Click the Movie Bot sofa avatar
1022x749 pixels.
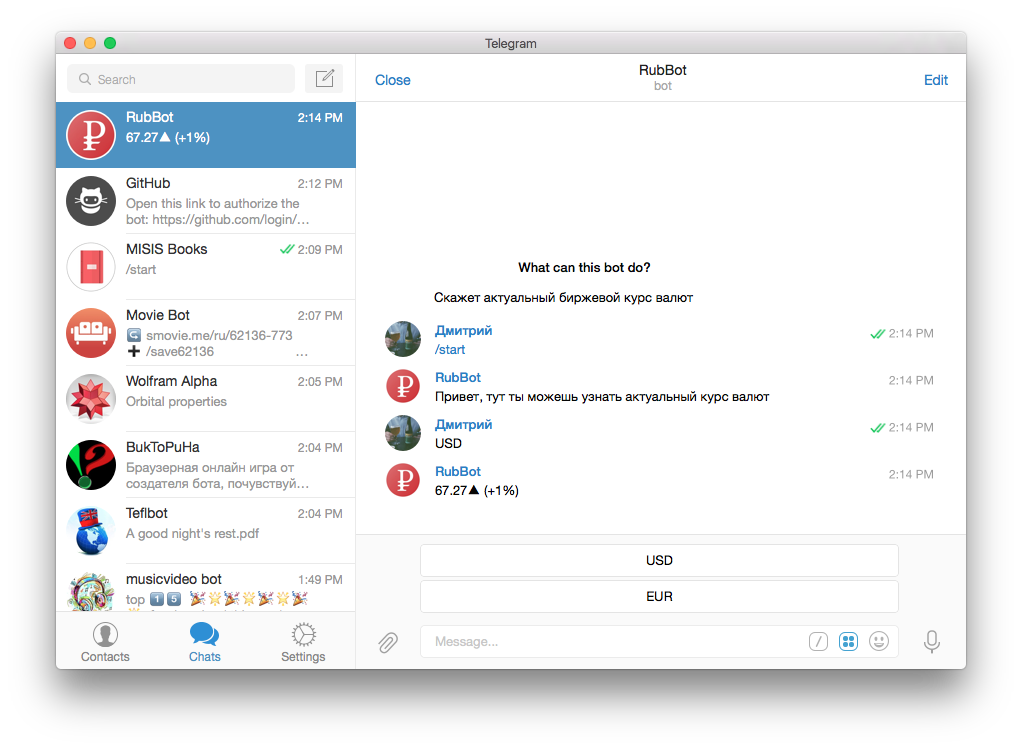(91, 332)
